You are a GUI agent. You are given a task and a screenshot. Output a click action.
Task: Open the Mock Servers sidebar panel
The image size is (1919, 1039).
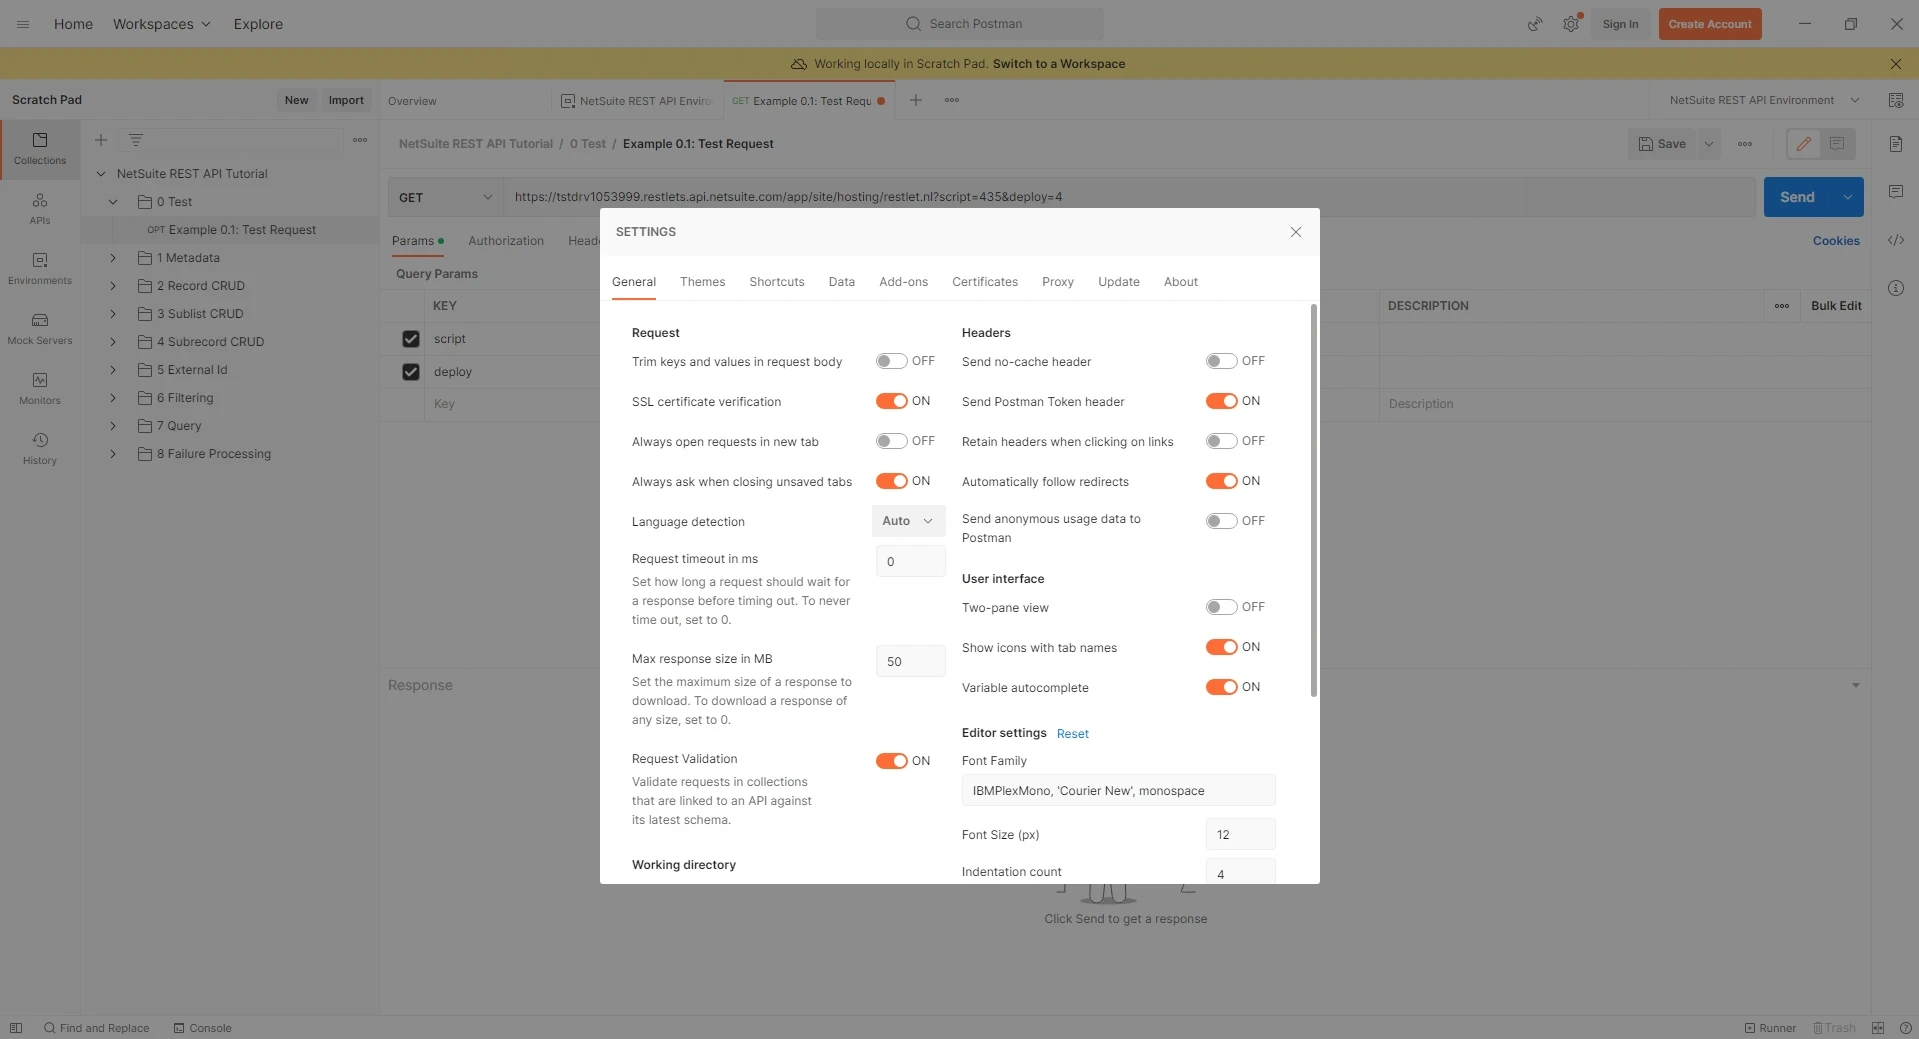pos(40,329)
